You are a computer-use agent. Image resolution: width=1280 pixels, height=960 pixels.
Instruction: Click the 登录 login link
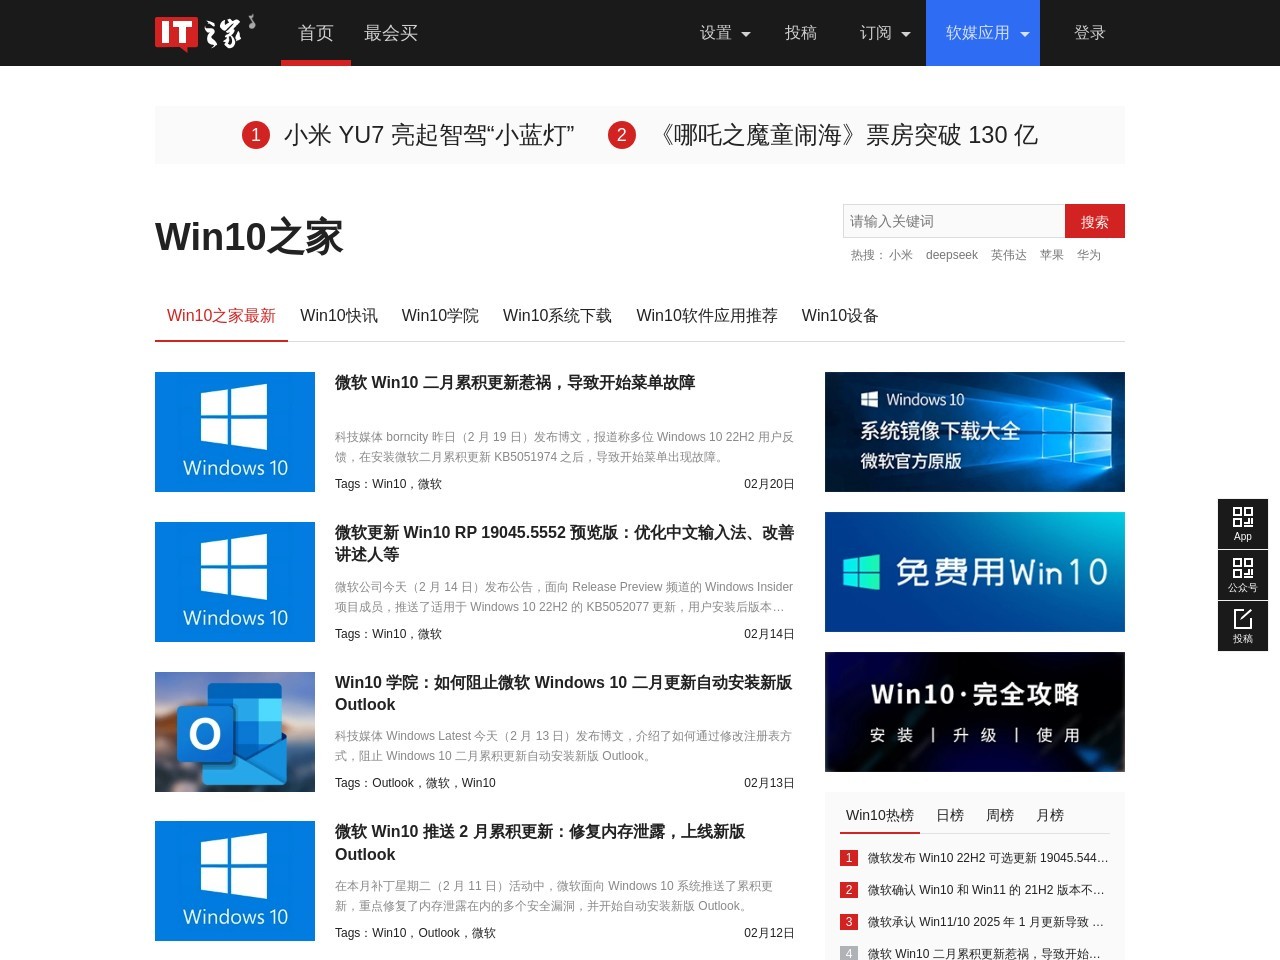[x=1090, y=33]
